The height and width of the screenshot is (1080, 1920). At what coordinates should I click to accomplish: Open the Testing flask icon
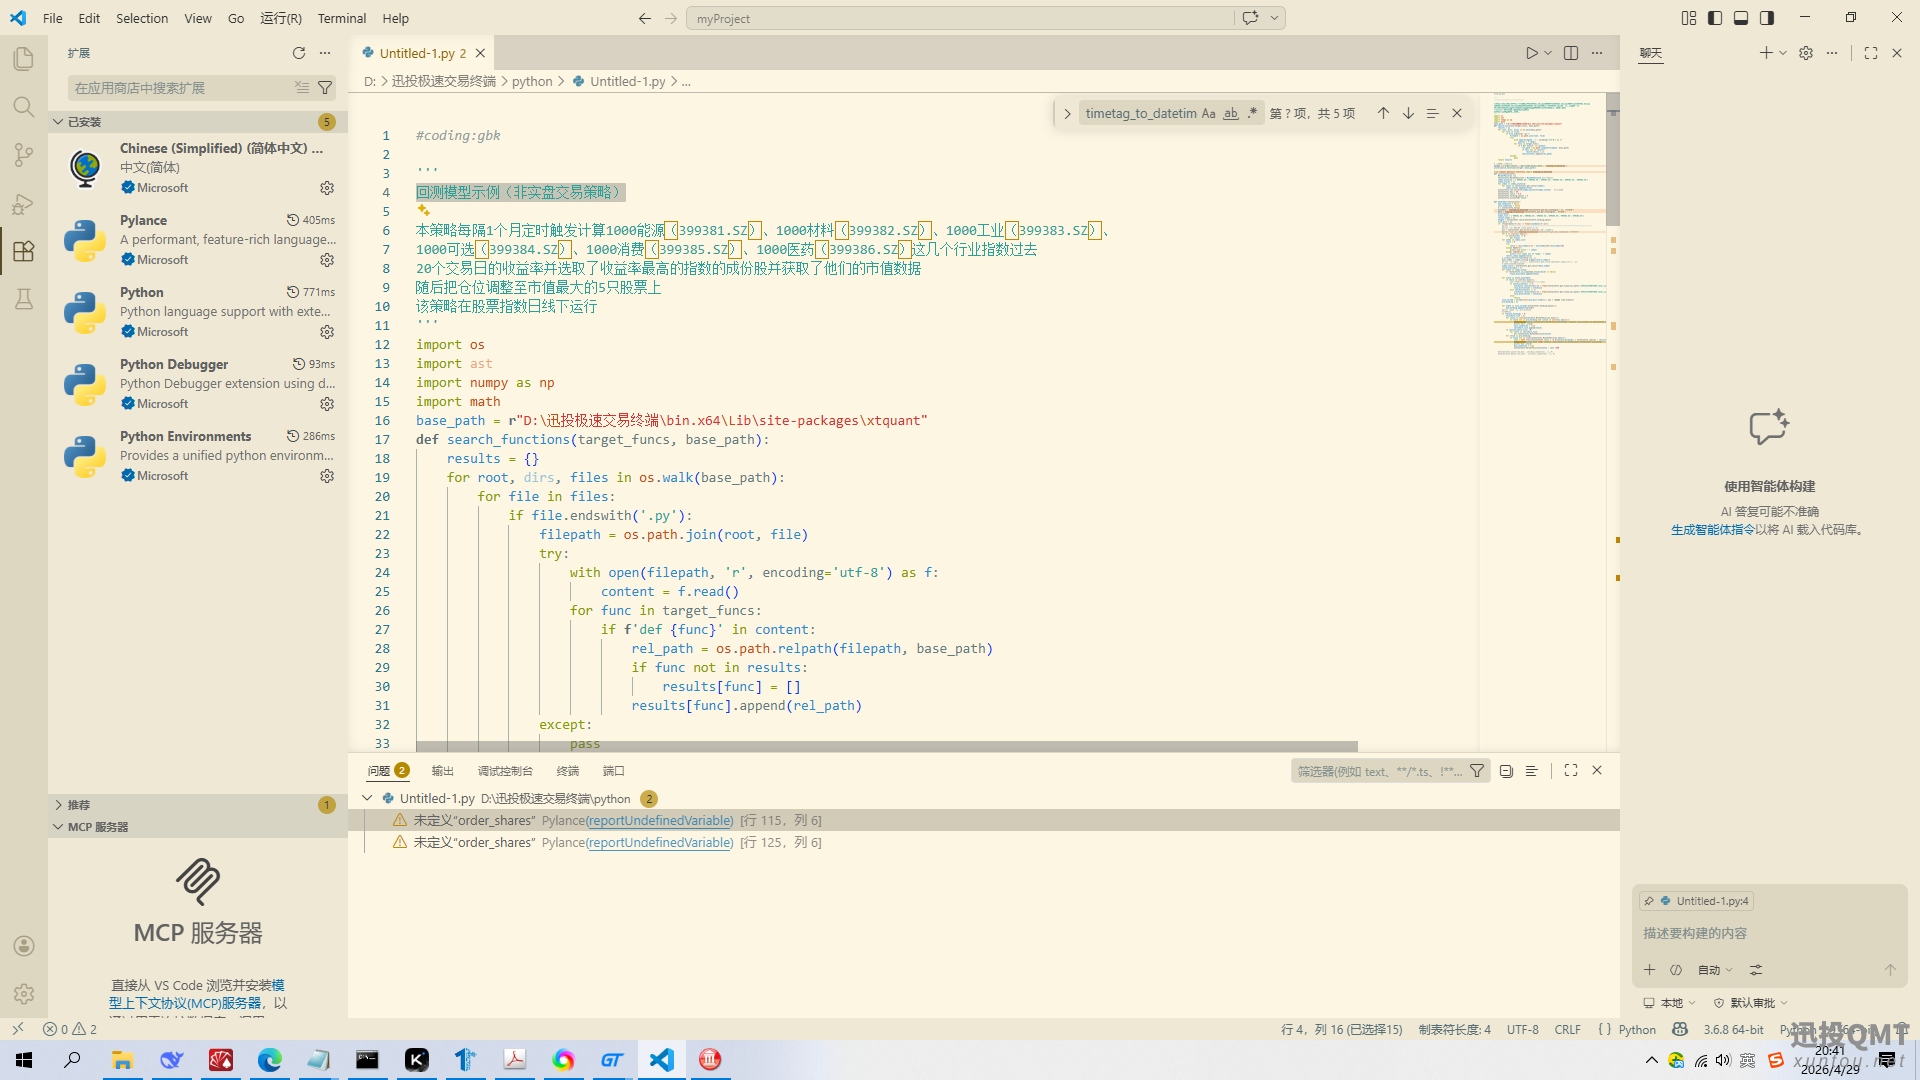point(24,299)
